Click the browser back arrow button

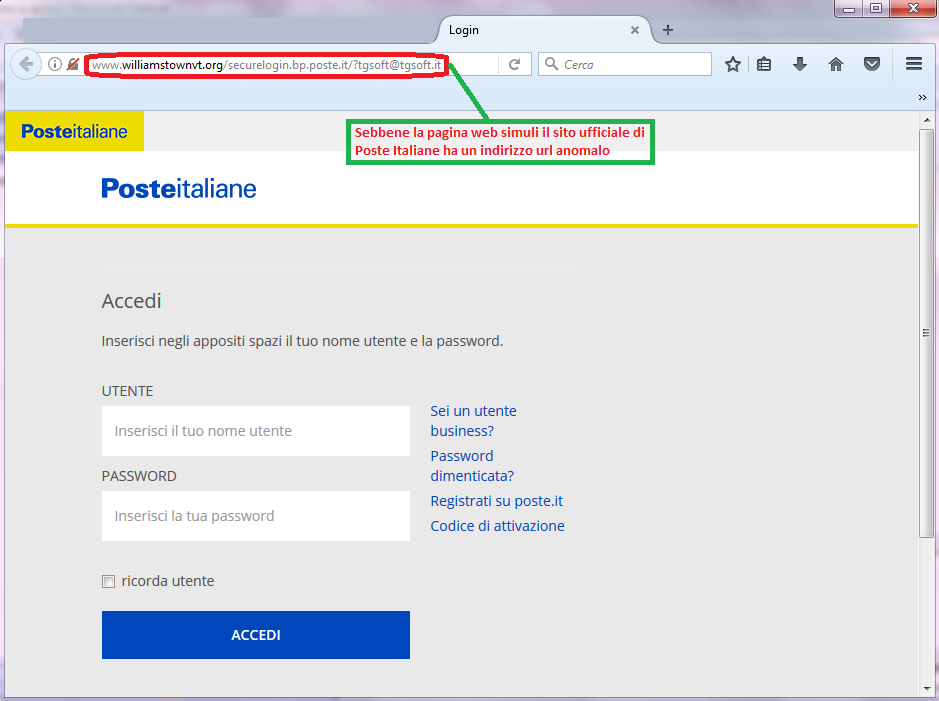(x=26, y=64)
